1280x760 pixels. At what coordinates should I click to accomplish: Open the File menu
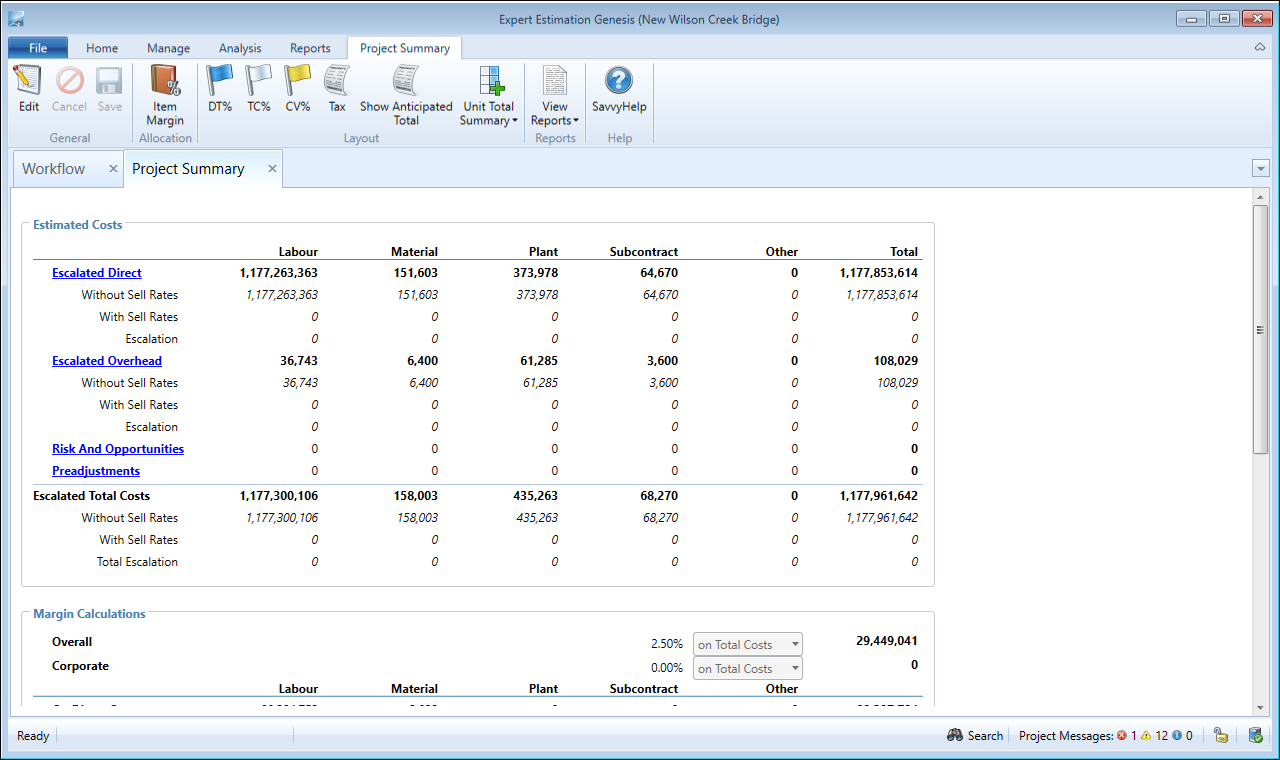38,48
